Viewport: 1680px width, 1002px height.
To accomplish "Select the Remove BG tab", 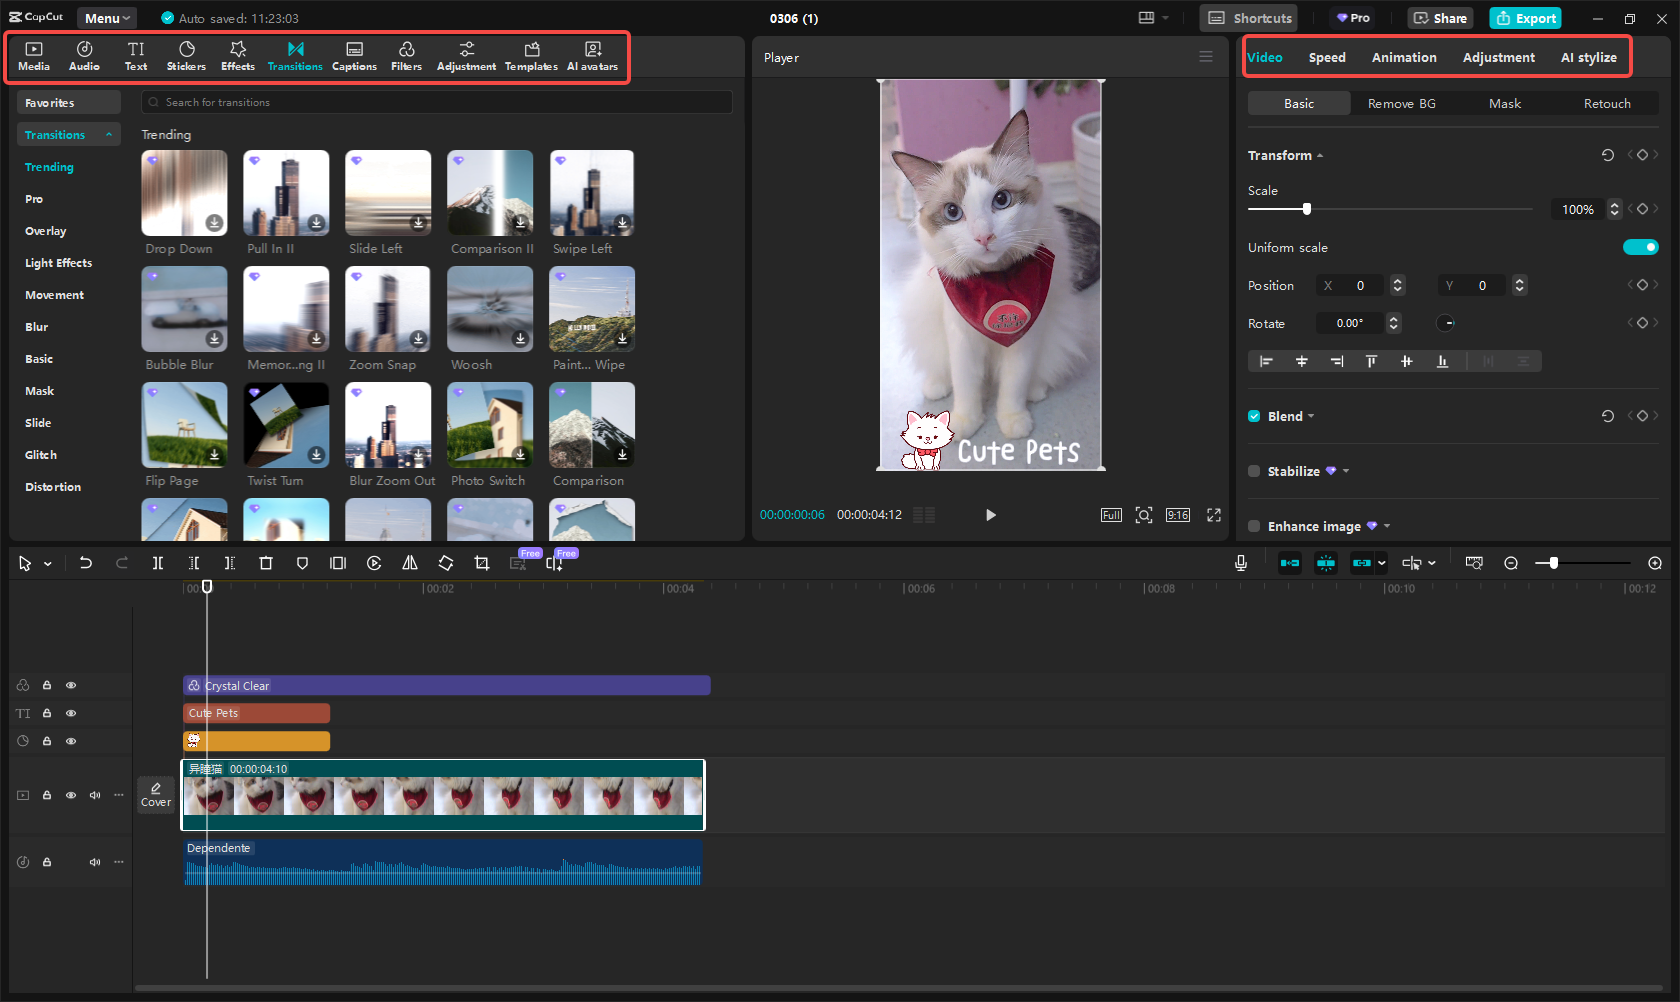I will point(1401,103).
